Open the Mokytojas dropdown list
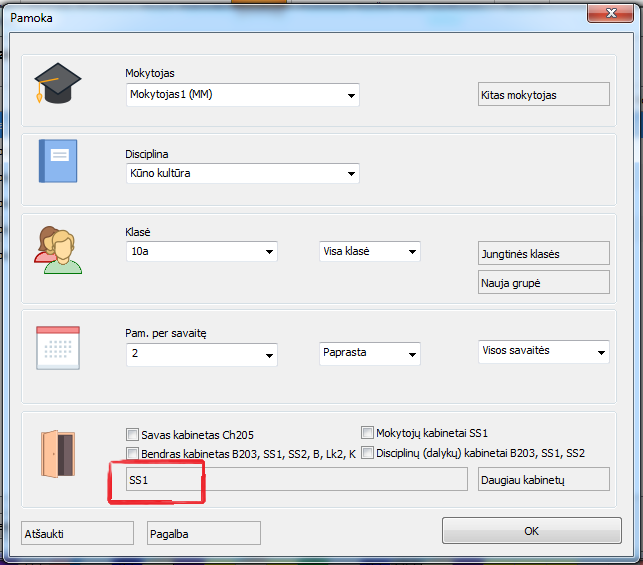Screen dimensions: 643x565 pyautogui.click(x=351, y=96)
